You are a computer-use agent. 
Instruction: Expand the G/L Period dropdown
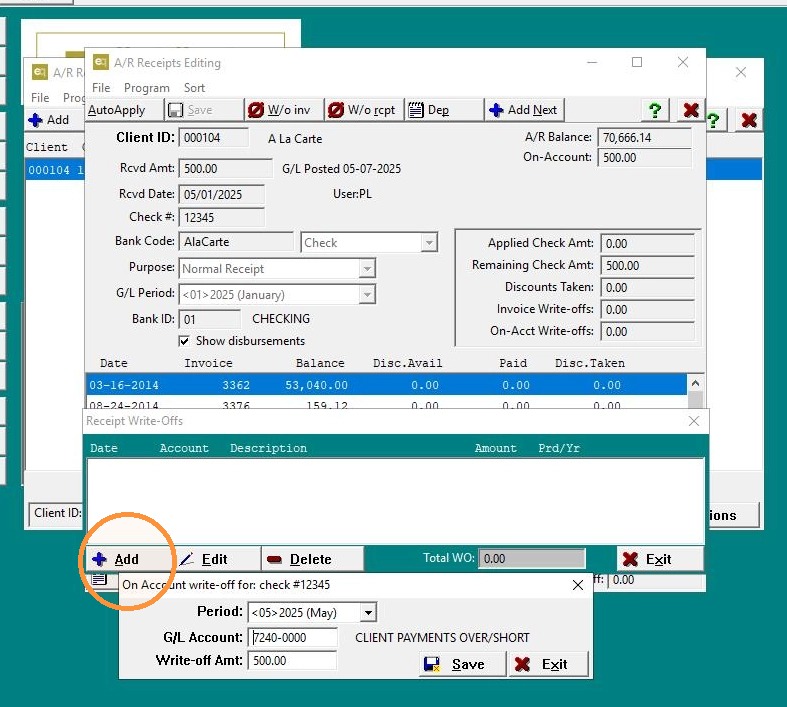pos(367,295)
